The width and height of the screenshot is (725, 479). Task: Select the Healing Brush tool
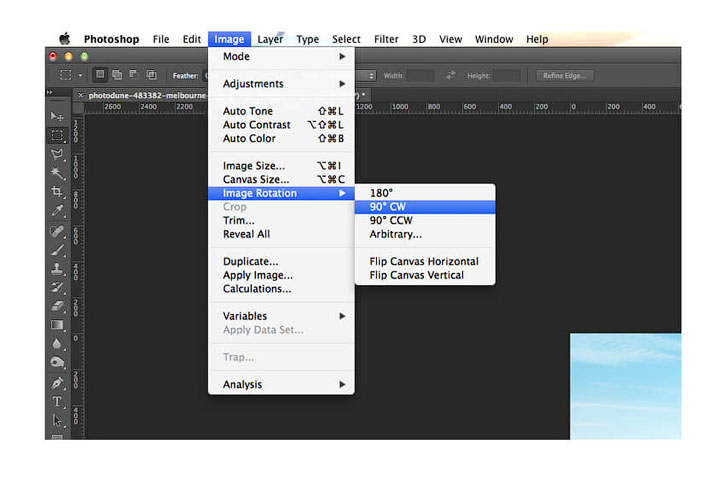[57, 231]
